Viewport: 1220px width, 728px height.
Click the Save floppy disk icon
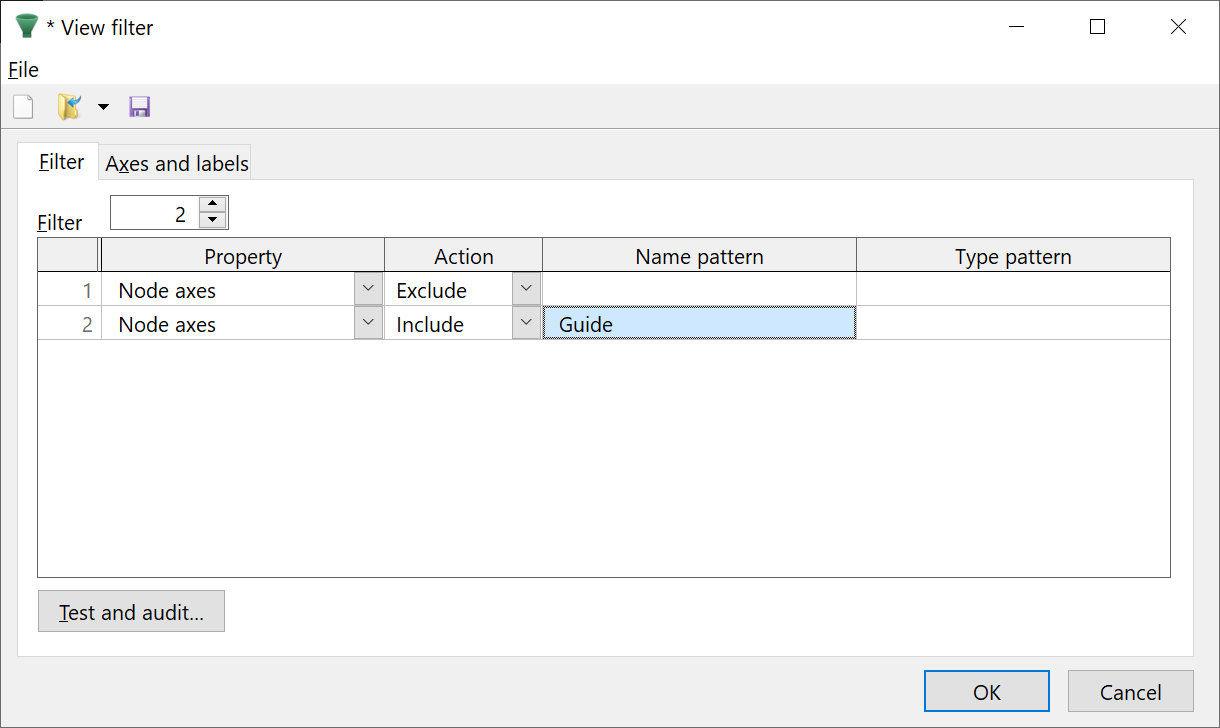[x=140, y=107]
